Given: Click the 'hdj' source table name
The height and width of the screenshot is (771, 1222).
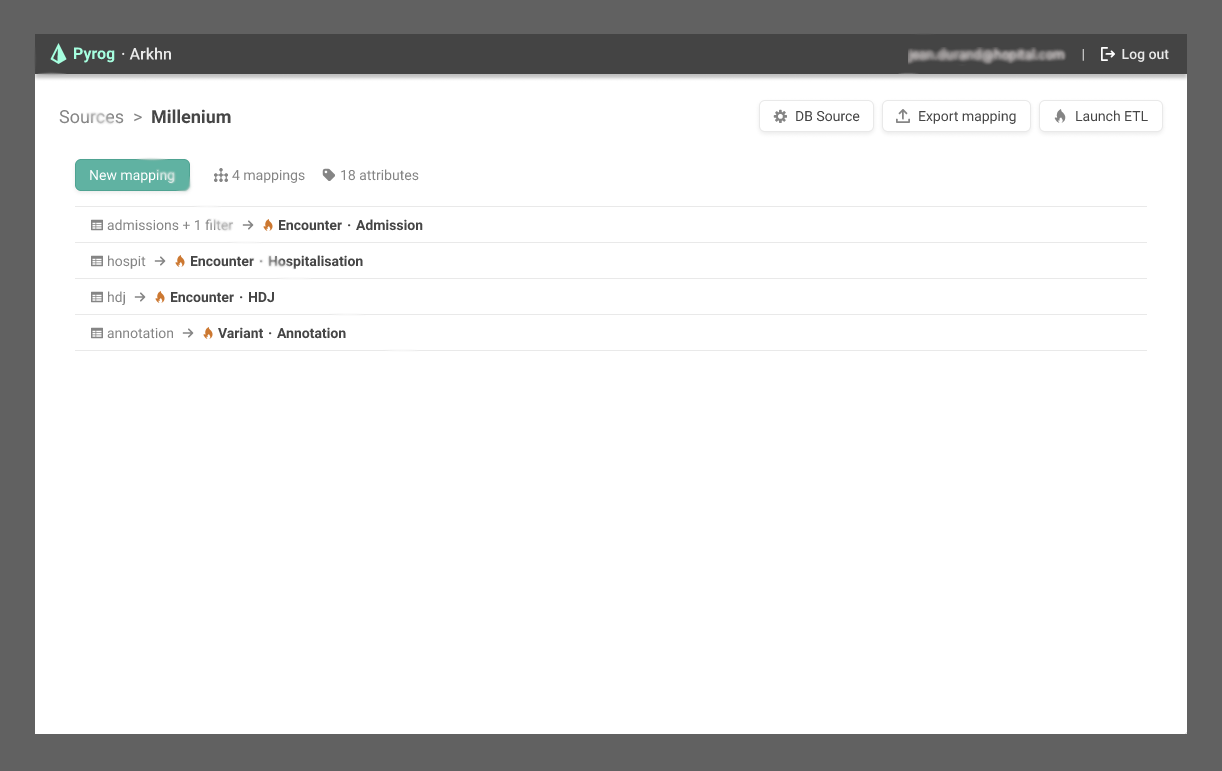Looking at the screenshot, I should [116, 297].
